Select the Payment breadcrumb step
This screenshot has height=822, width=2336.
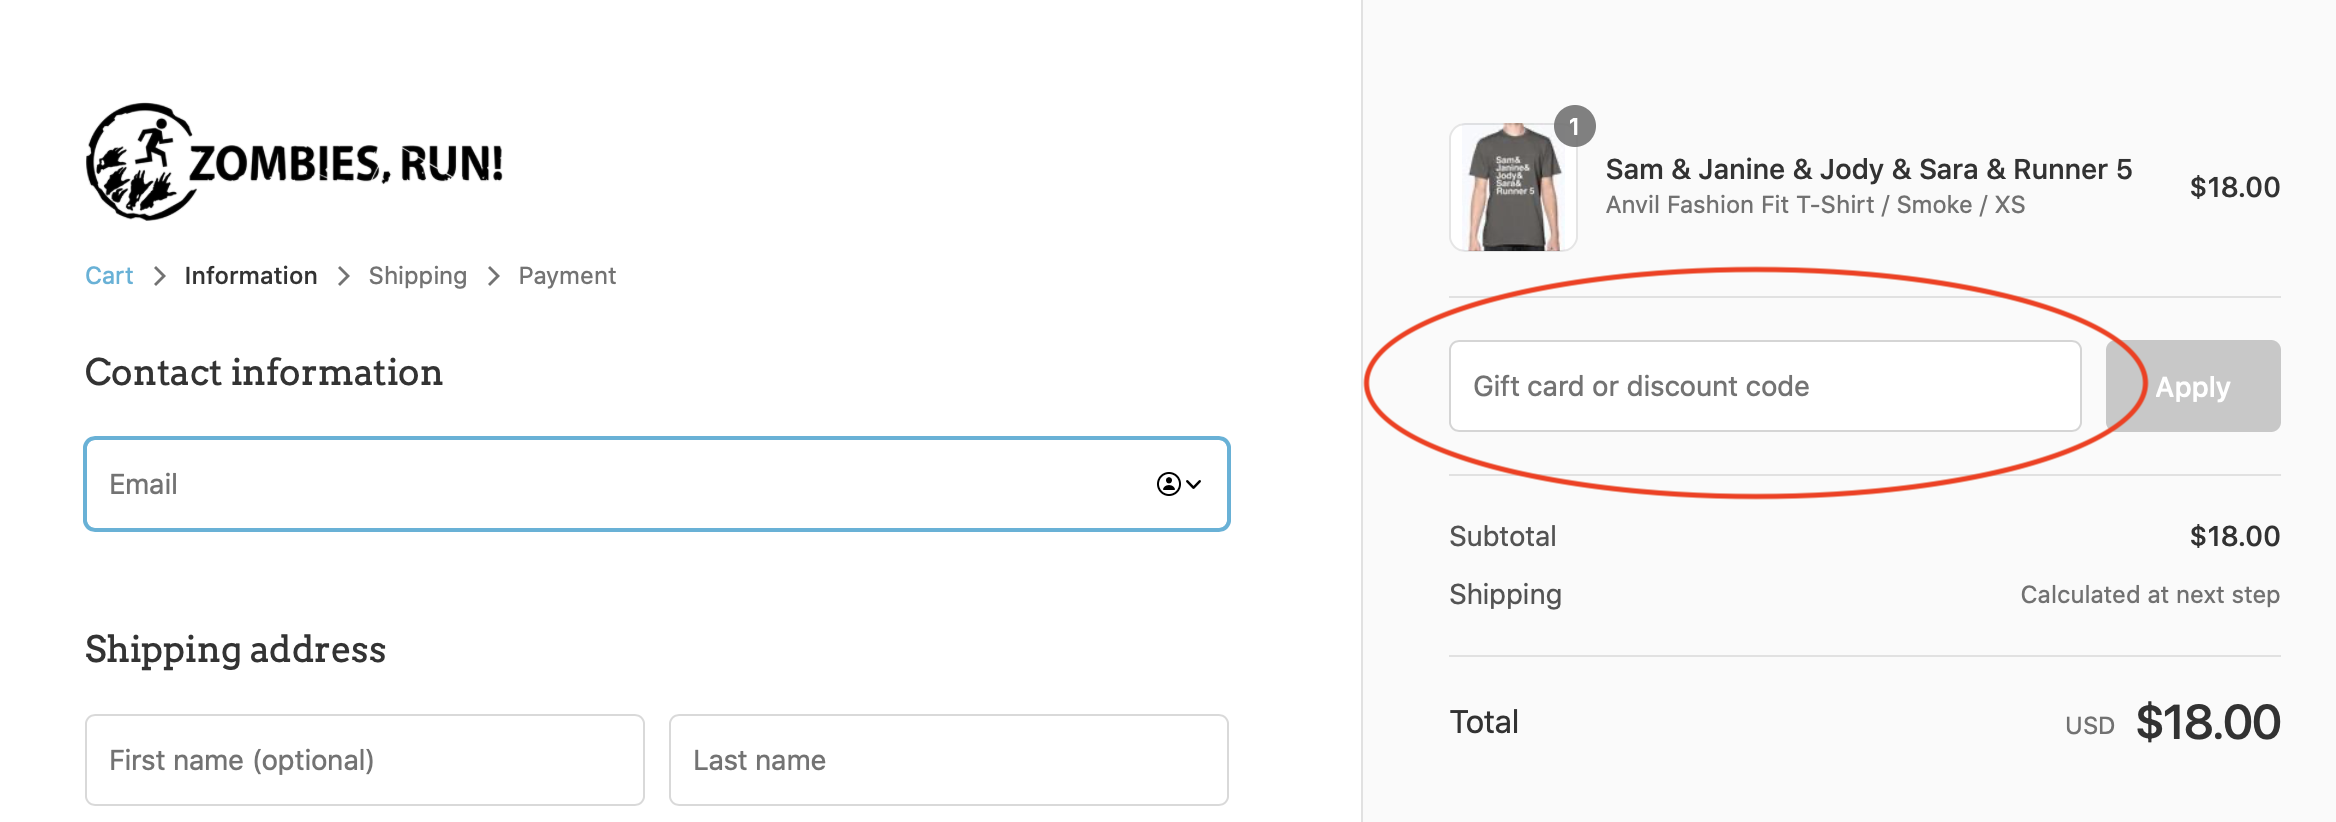[567, 276]
